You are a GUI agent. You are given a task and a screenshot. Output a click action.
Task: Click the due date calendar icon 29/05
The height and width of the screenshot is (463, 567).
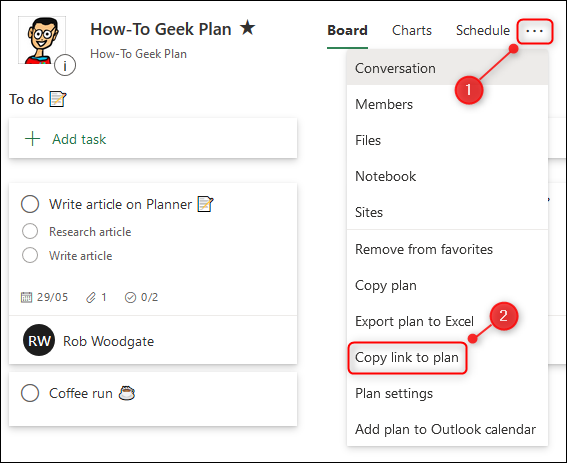click(26, 297)
